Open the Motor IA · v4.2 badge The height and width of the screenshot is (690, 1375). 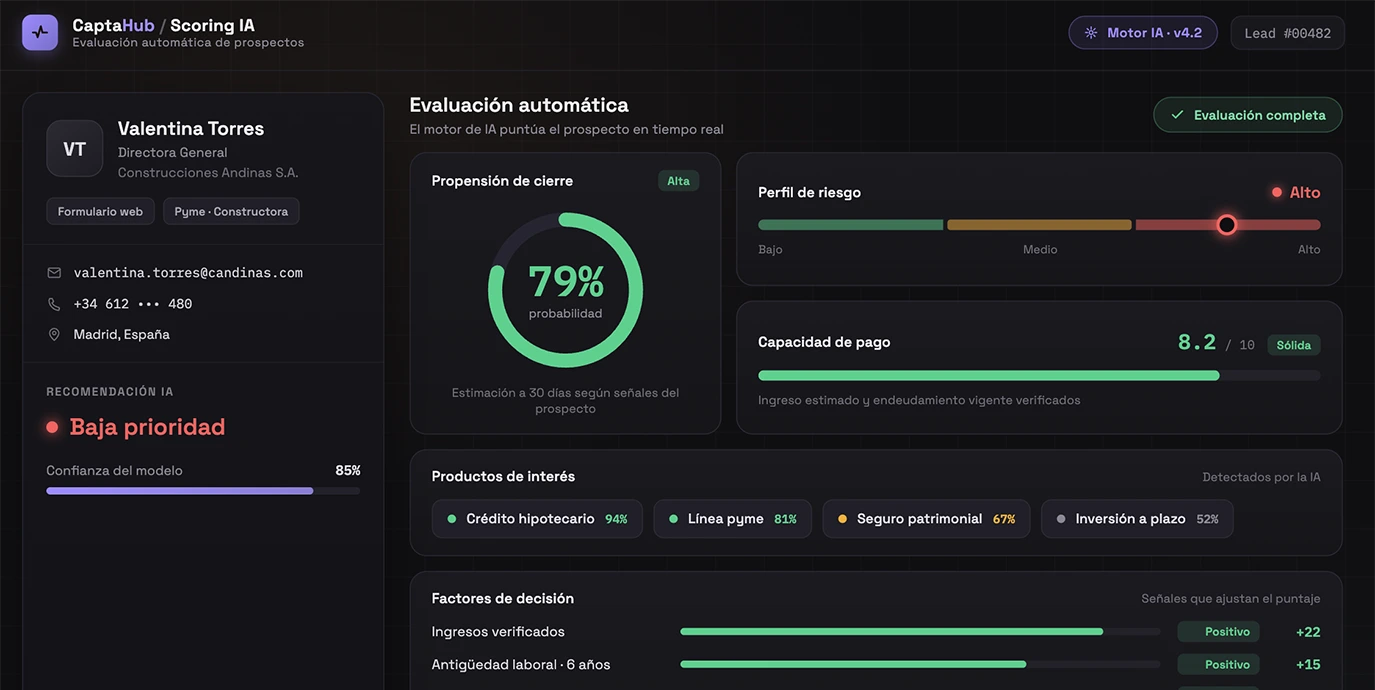click(x=1143, y=33)
